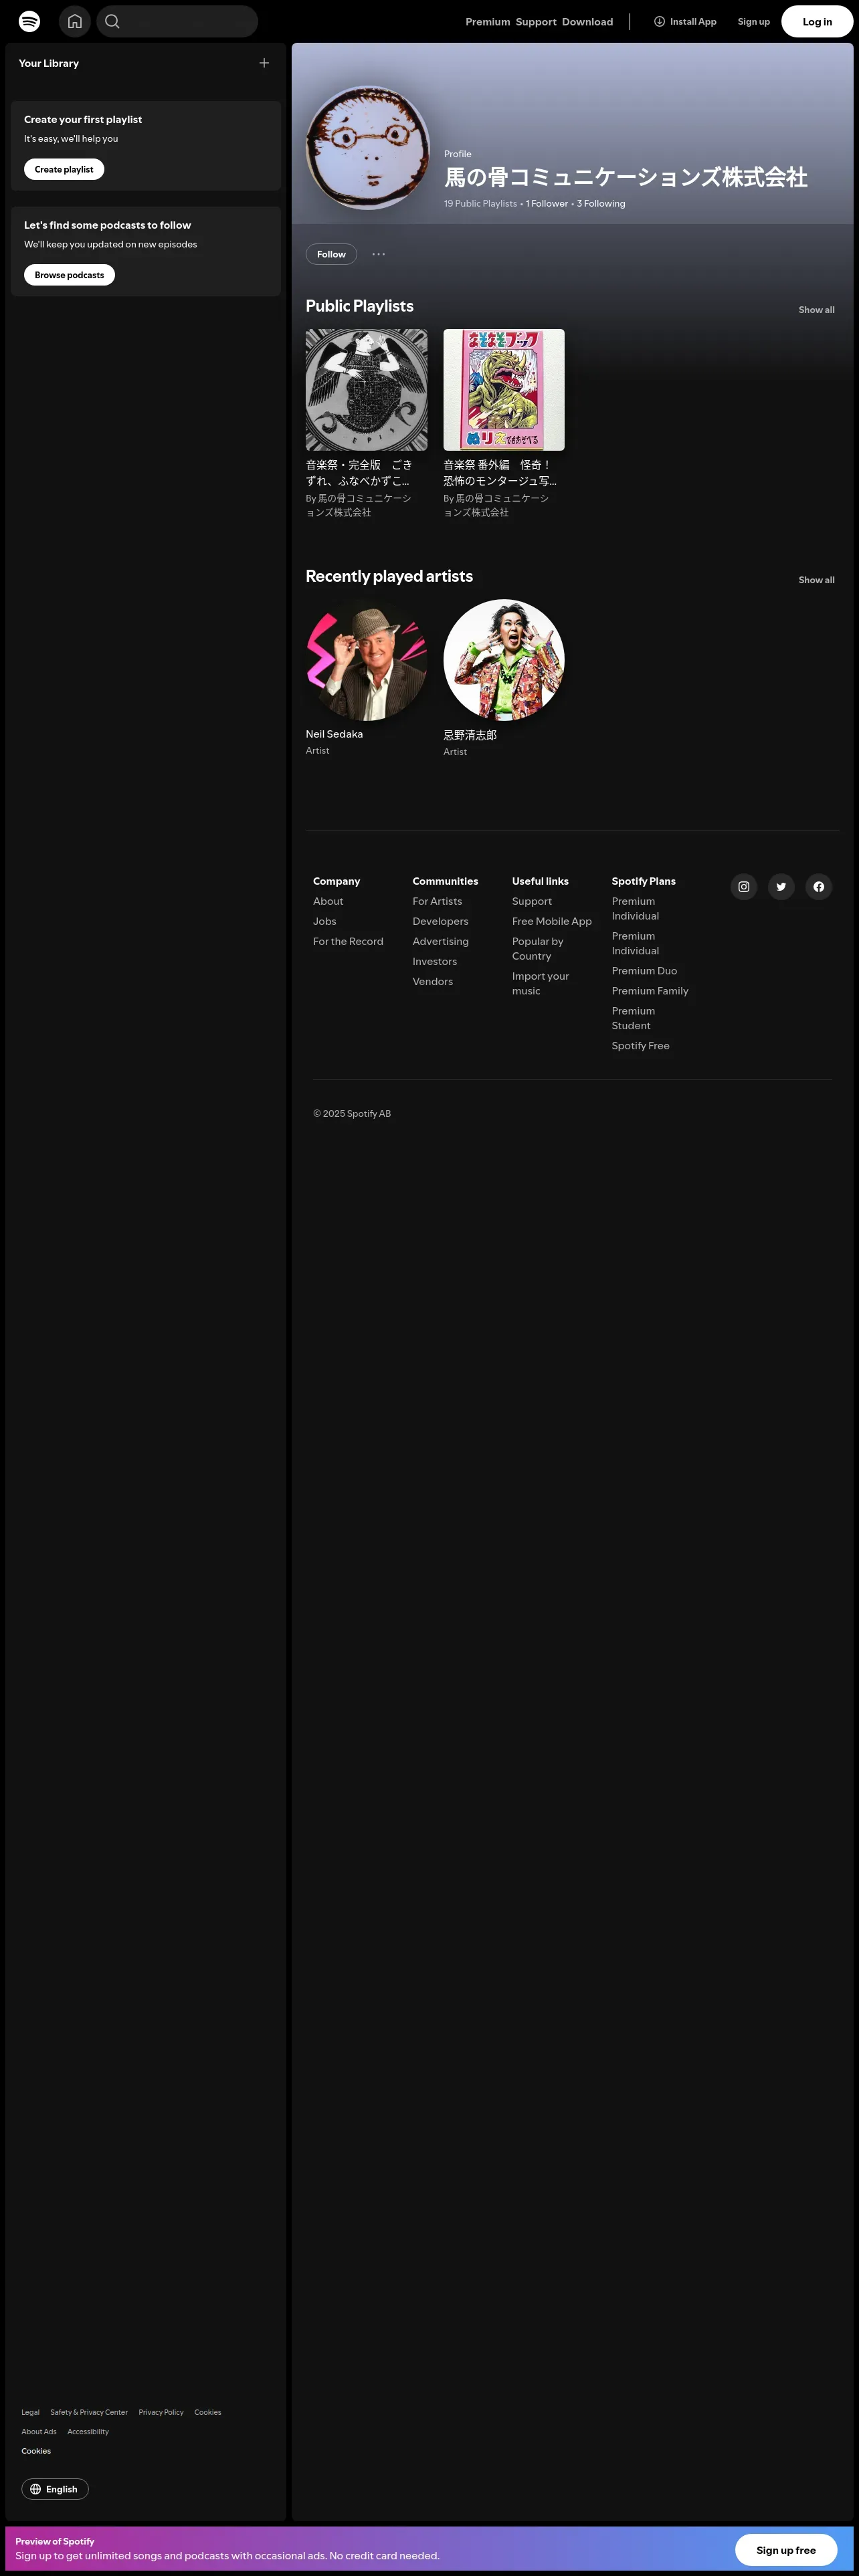Open About Ads sidebar link
Screen dimensions: 859x2576
[x=39, y=2431]
